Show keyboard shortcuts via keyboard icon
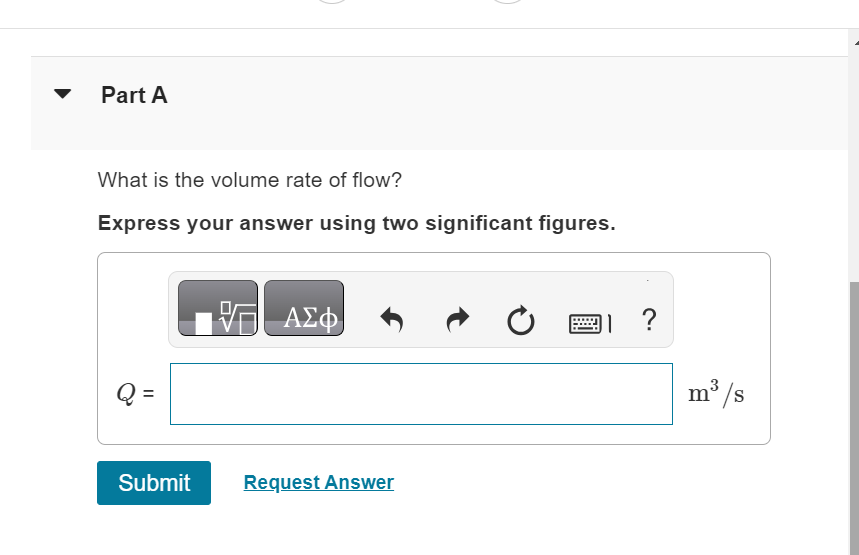This screenshot has height=555, width=859. point(587,322)
